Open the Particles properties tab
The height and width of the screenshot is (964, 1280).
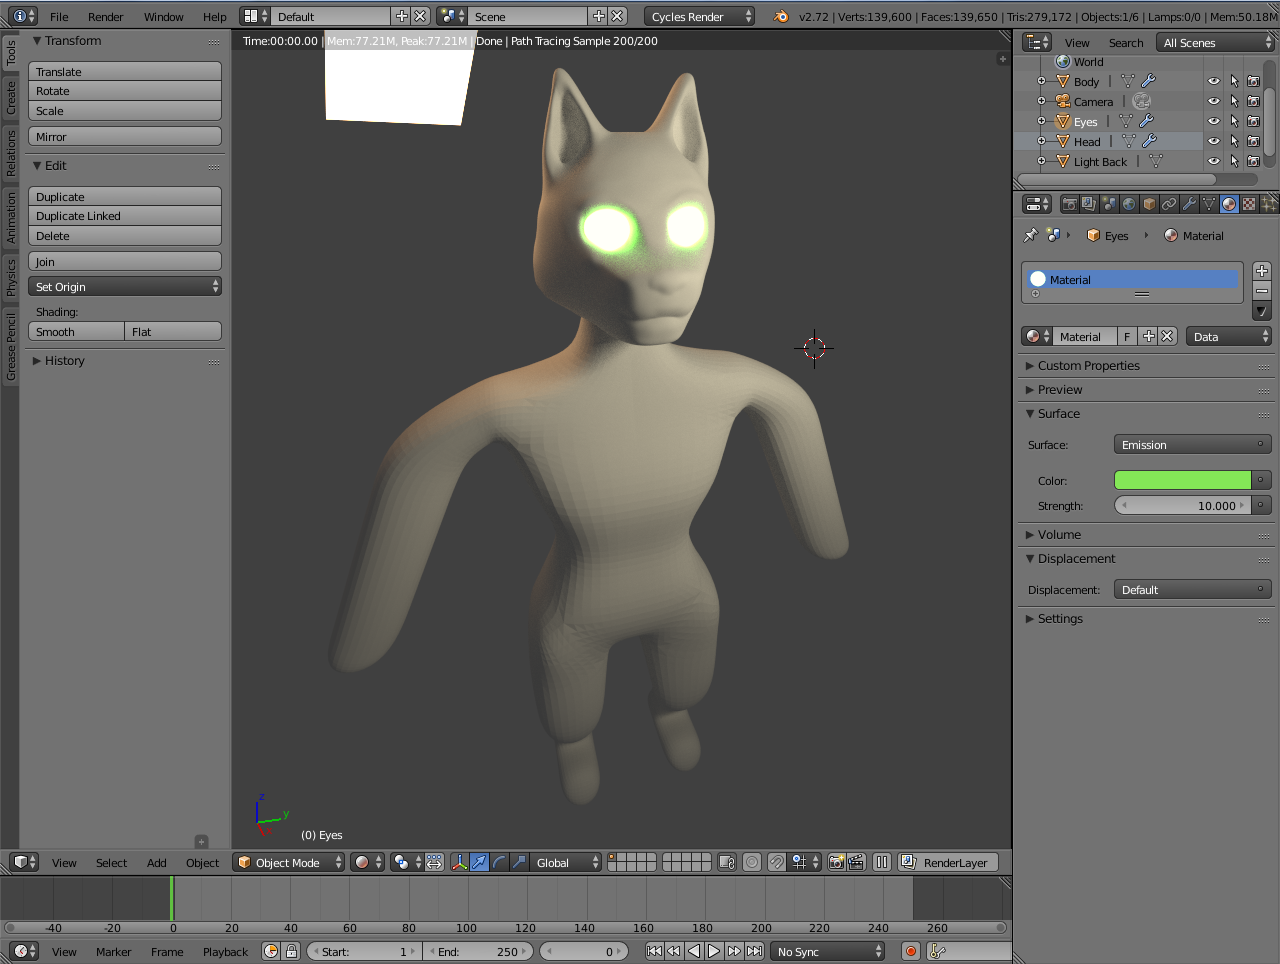pos(1268,204)
